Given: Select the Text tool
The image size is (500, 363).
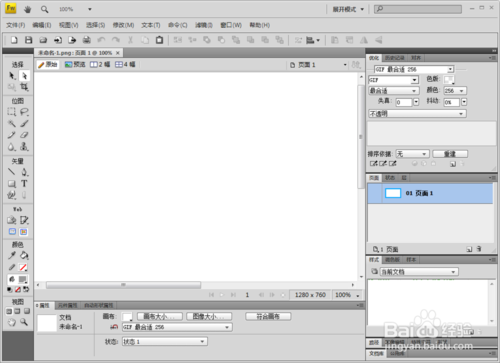Looking at the screenshot, I should pos(24,184).
